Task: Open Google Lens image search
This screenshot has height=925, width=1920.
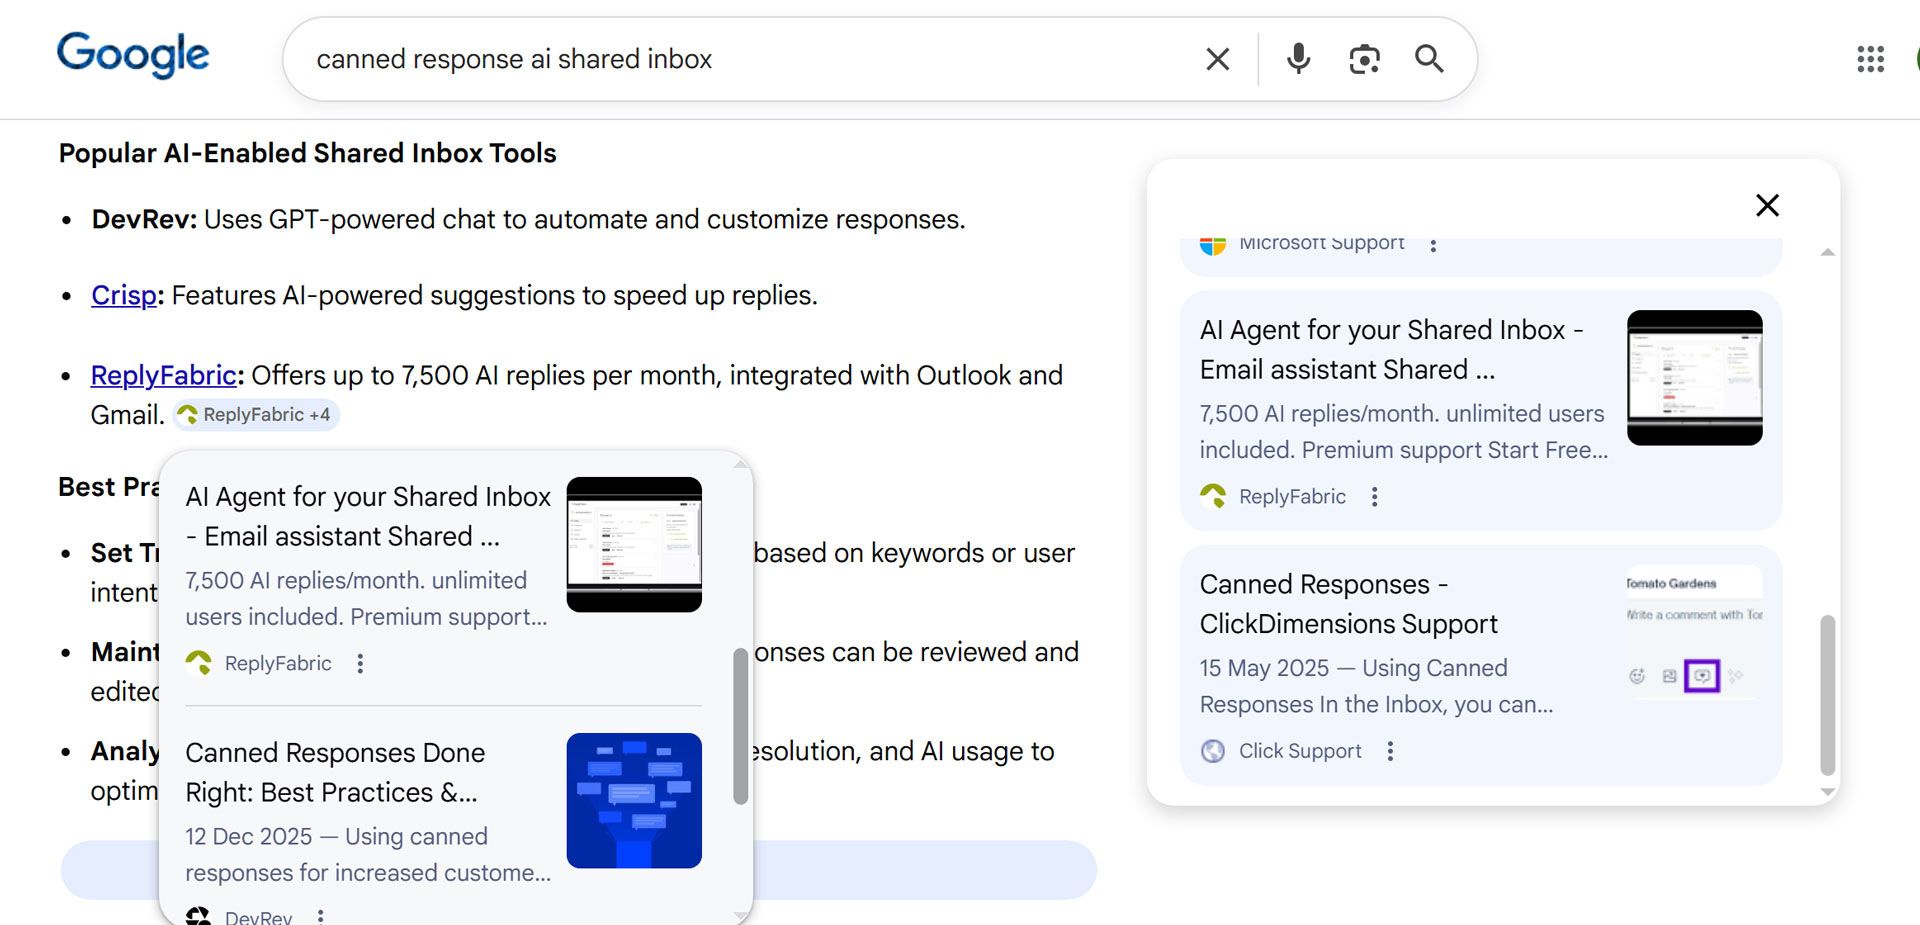Action: [x=1364, y=59]
